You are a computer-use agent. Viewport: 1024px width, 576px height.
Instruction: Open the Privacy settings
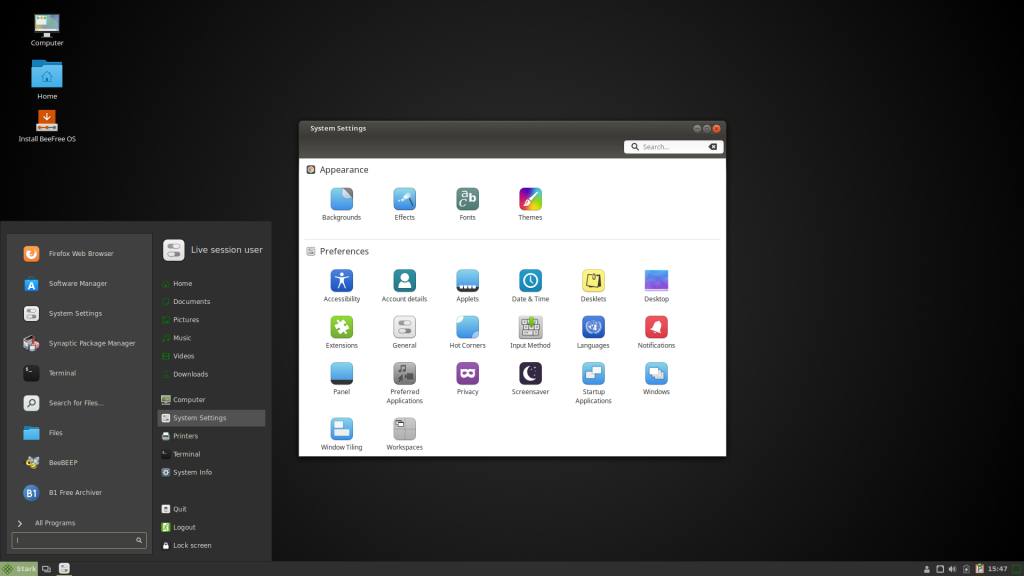[467, 375]
